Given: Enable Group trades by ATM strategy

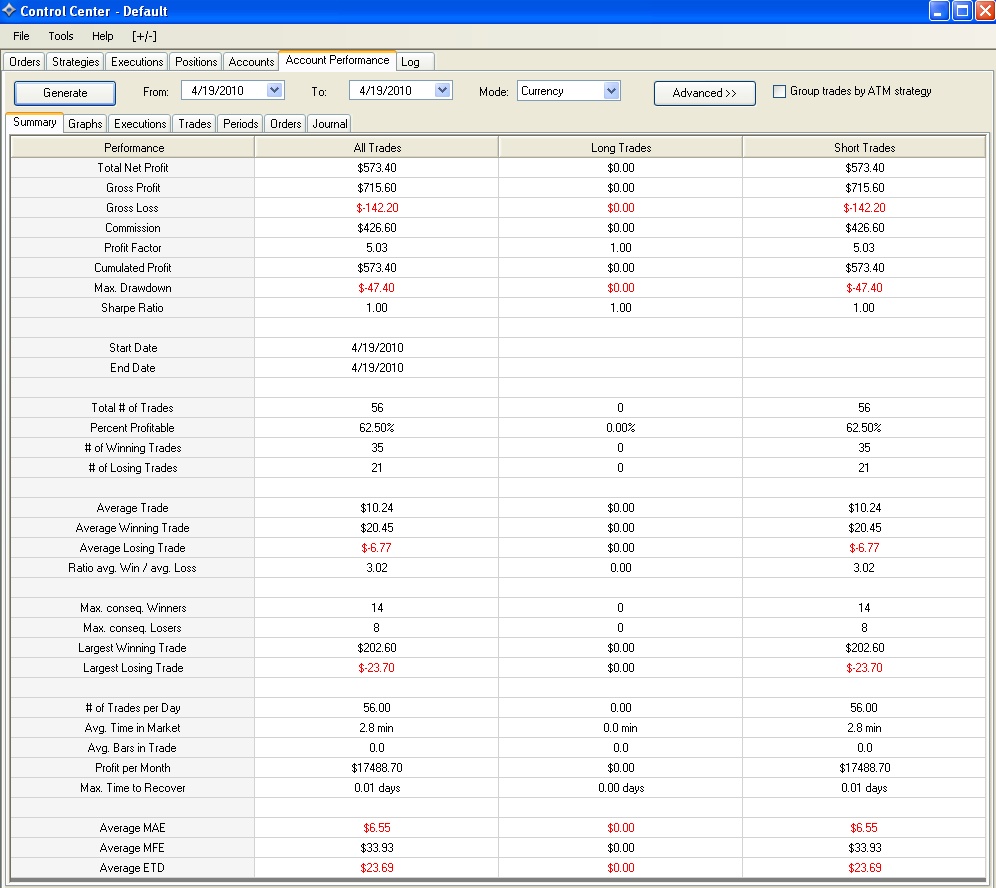Looking at the screenshot, I should pyautogui.click(x=779, y=91).
